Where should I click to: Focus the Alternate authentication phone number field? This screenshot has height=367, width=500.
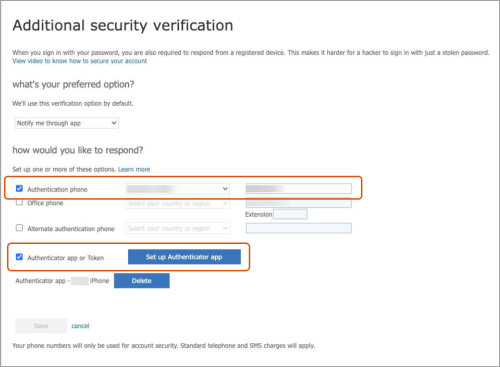(299, 228)
